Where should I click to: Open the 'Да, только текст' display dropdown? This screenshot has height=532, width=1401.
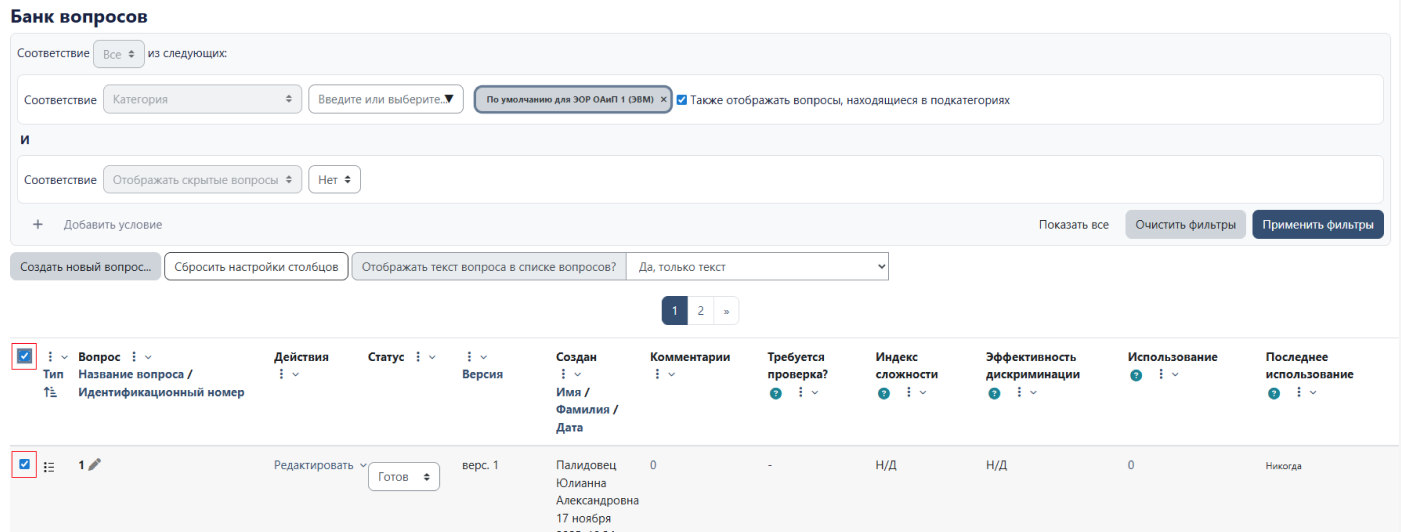click(757, 267)
